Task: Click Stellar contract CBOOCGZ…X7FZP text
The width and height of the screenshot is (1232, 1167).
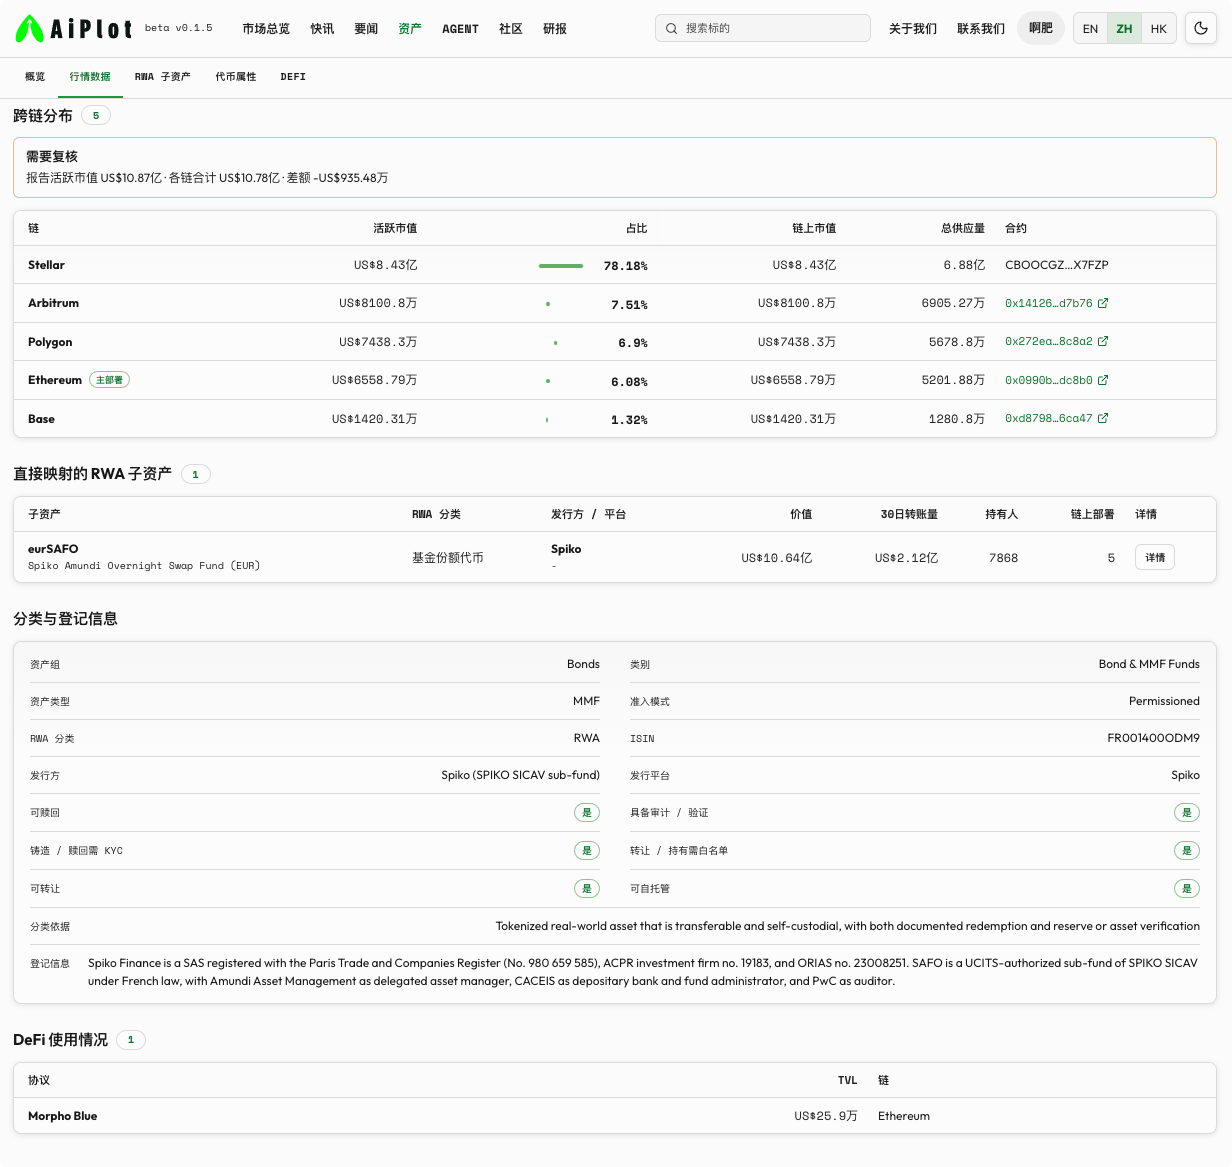Action: (1057, 265)
